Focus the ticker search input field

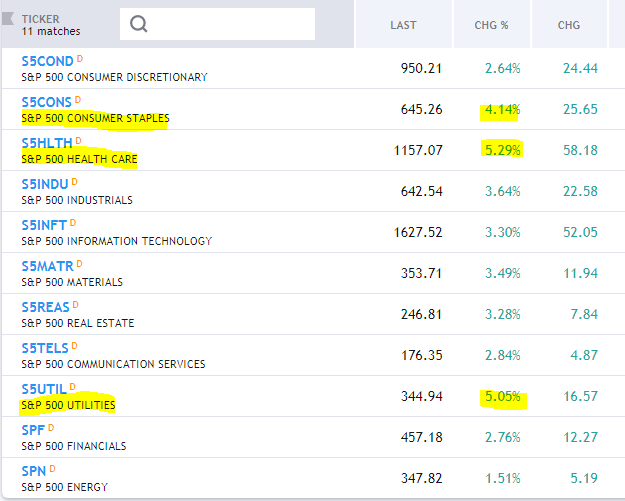[217, 24]
